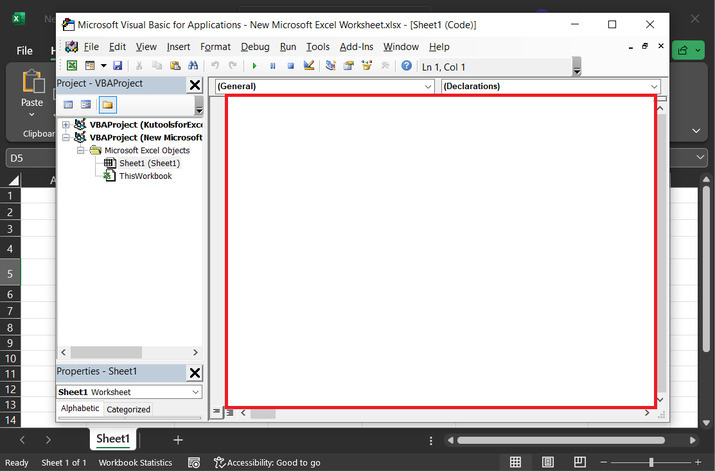Click inside the empty code editor area
This screenshot has width=715, height=472.
pos(441,251)
